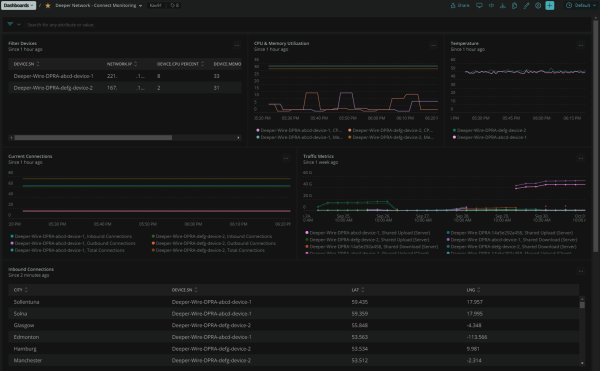Click the Share button icon

[x=453, y=5]
